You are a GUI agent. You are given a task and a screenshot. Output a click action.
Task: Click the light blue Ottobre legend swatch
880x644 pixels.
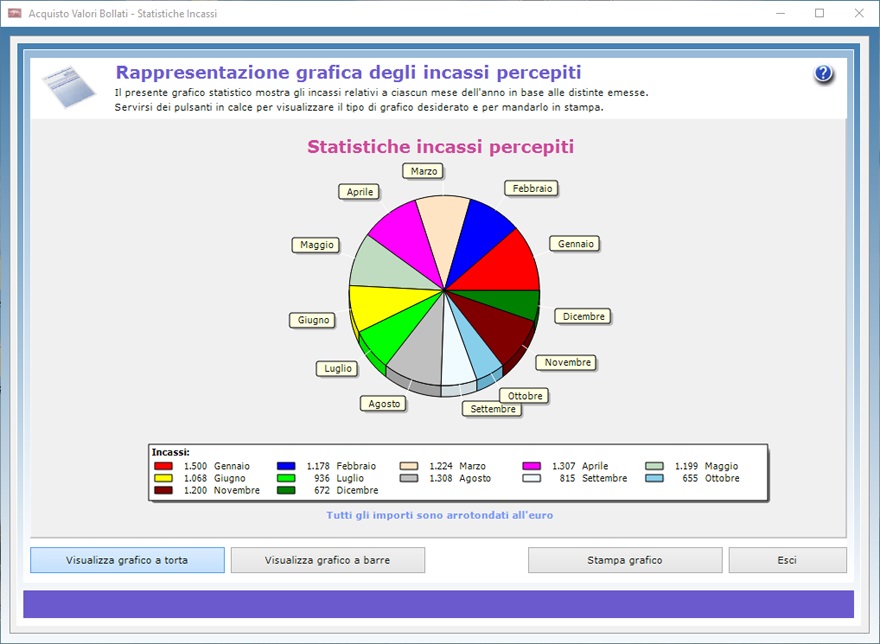pyautogui.click(x=654, y=478)
